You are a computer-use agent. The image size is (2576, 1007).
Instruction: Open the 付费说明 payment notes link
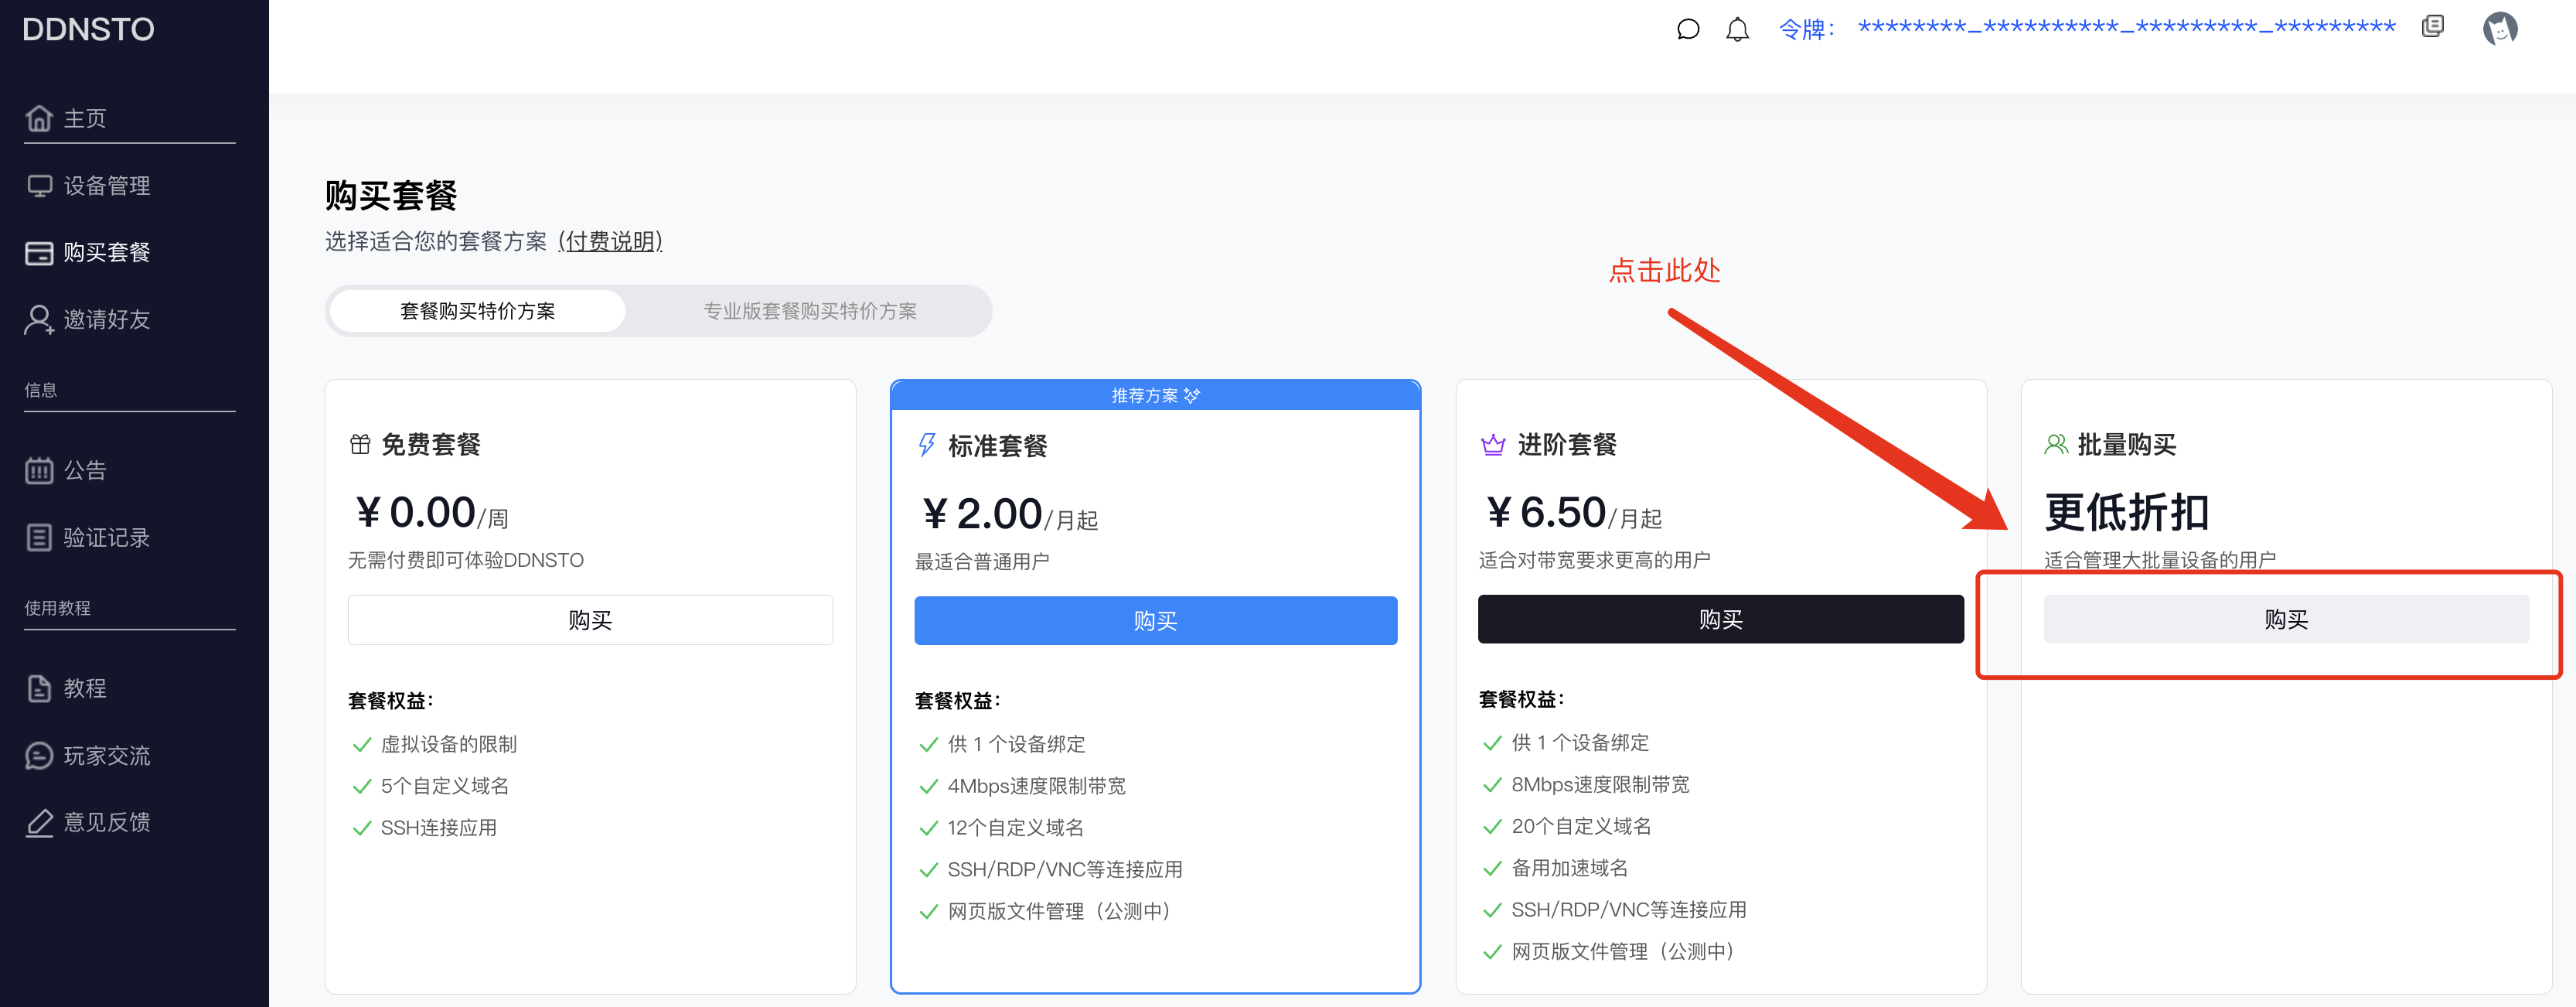tap(610, 242)
